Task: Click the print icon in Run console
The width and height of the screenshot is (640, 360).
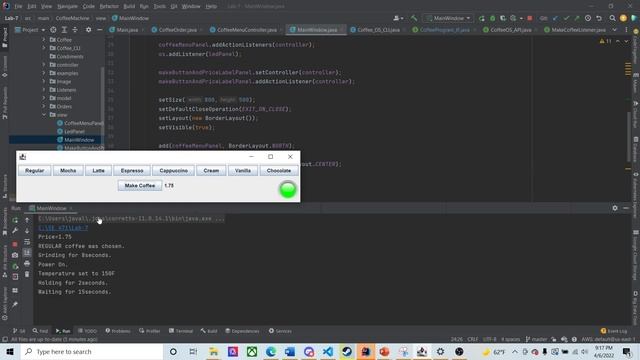Action: [x=27, y=264]
